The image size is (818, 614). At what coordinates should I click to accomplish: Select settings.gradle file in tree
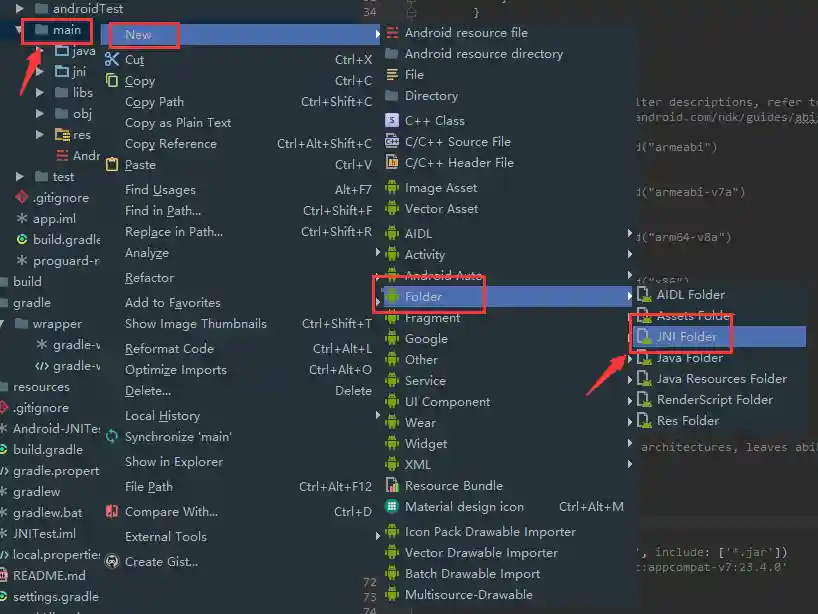(x=56, y=596)
